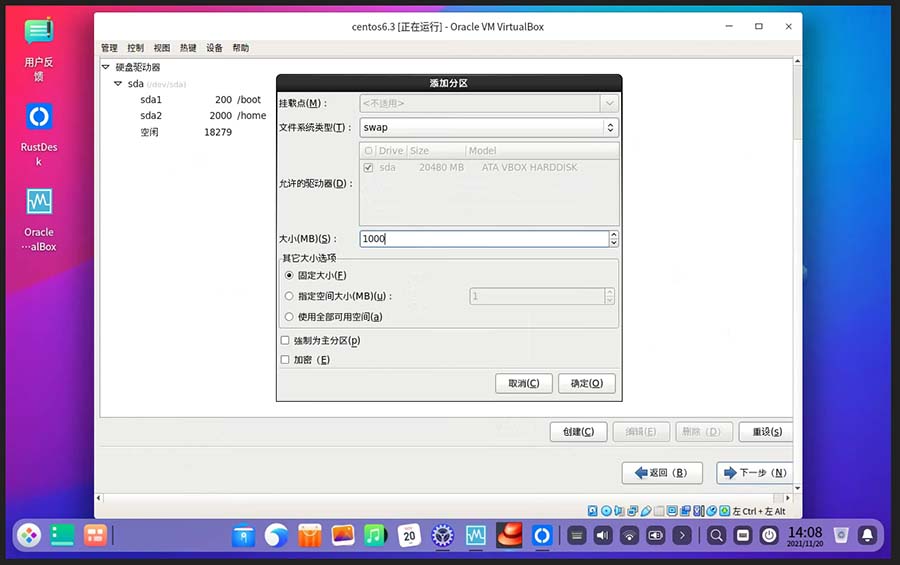900x565 pixels.
Task: Open the file manager in the dock
Action: point(243,536)
